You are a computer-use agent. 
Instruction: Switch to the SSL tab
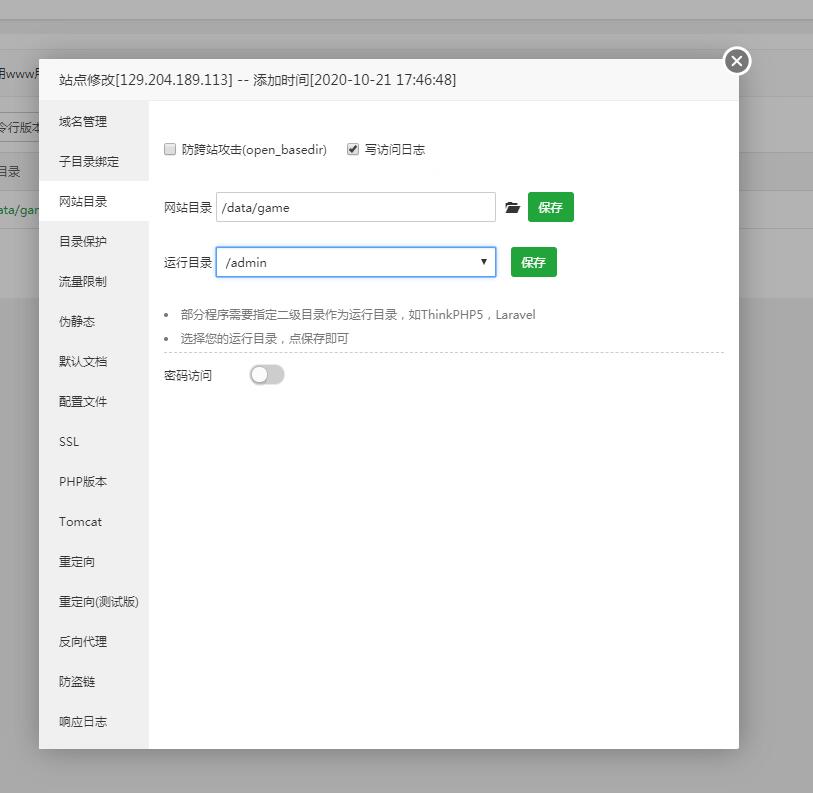coord(69,442)
